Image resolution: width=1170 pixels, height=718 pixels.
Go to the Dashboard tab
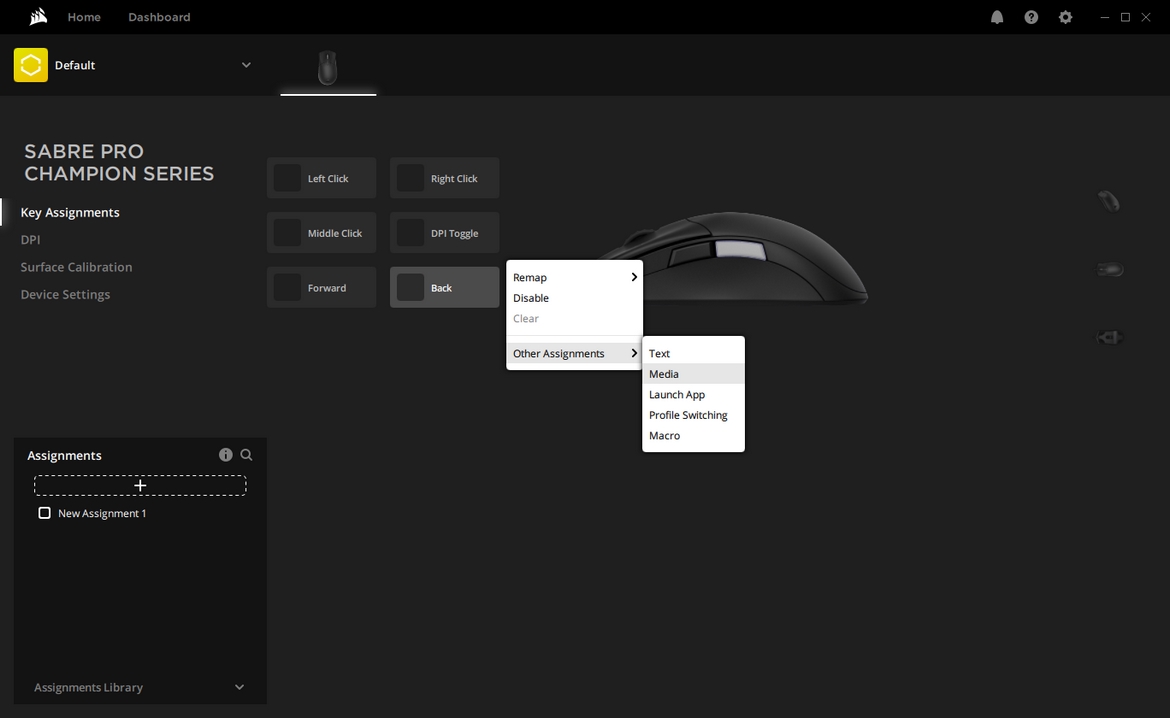coord(159,17)
